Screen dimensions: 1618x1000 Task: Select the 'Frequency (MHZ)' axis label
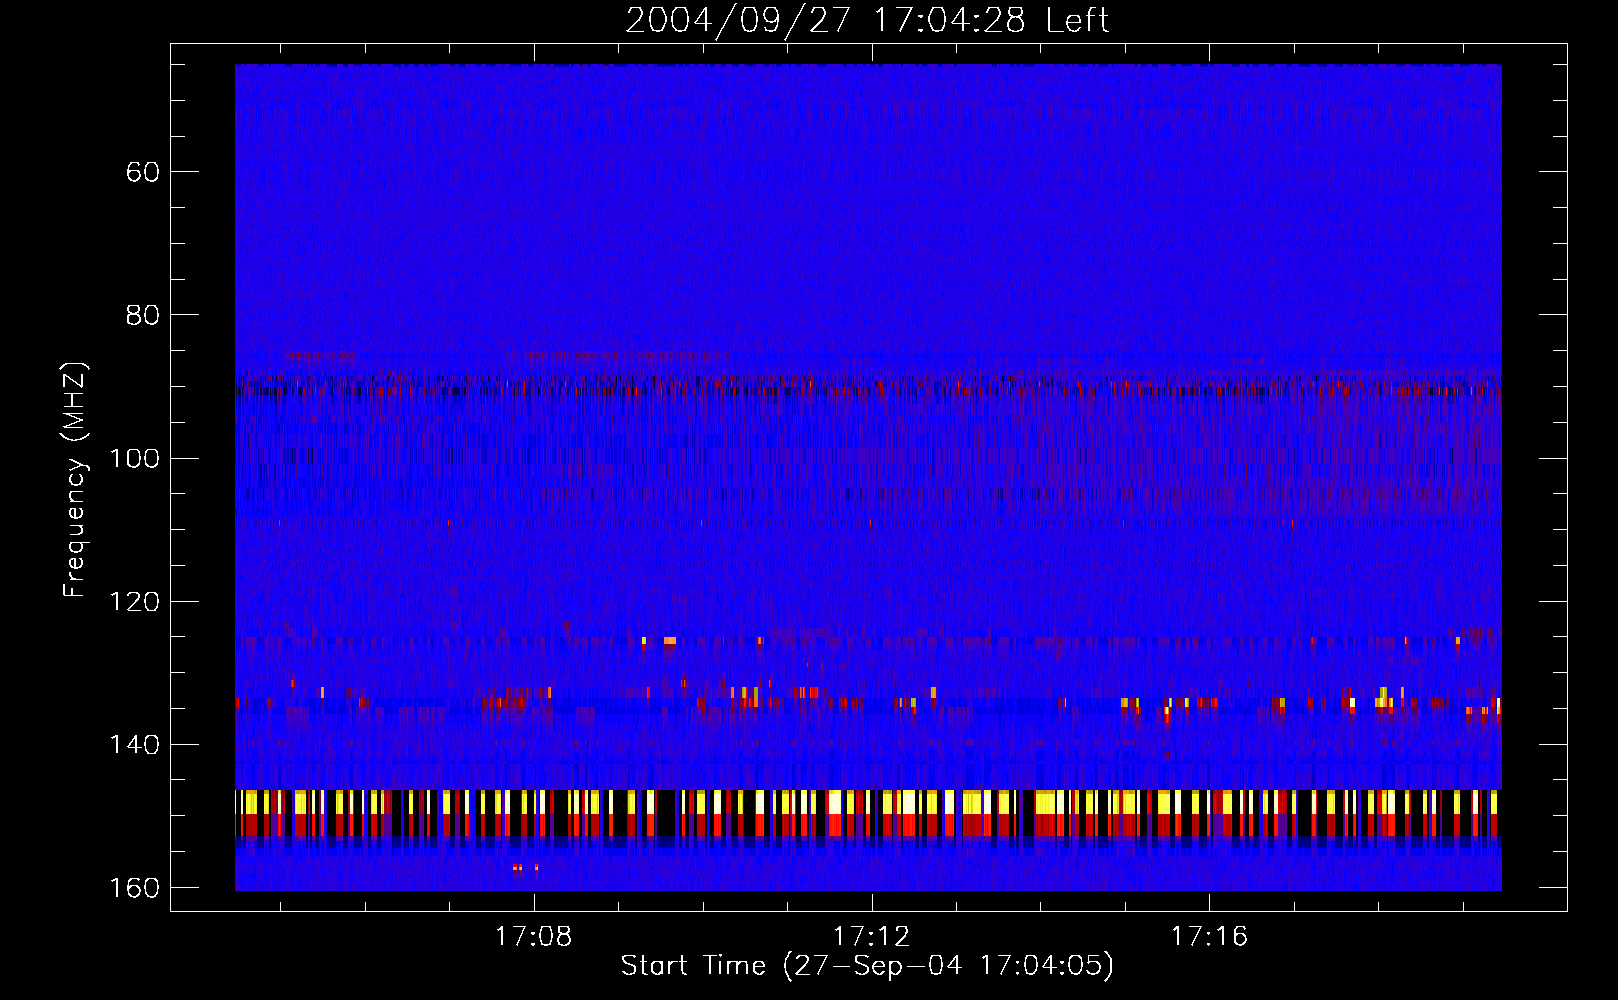pos(75,479)
